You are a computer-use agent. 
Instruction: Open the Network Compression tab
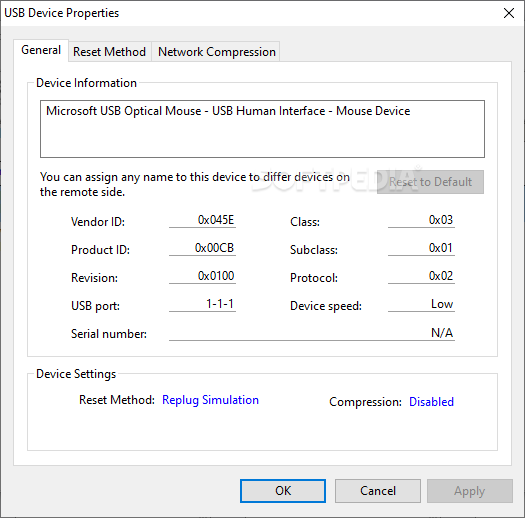coord(216,52)
